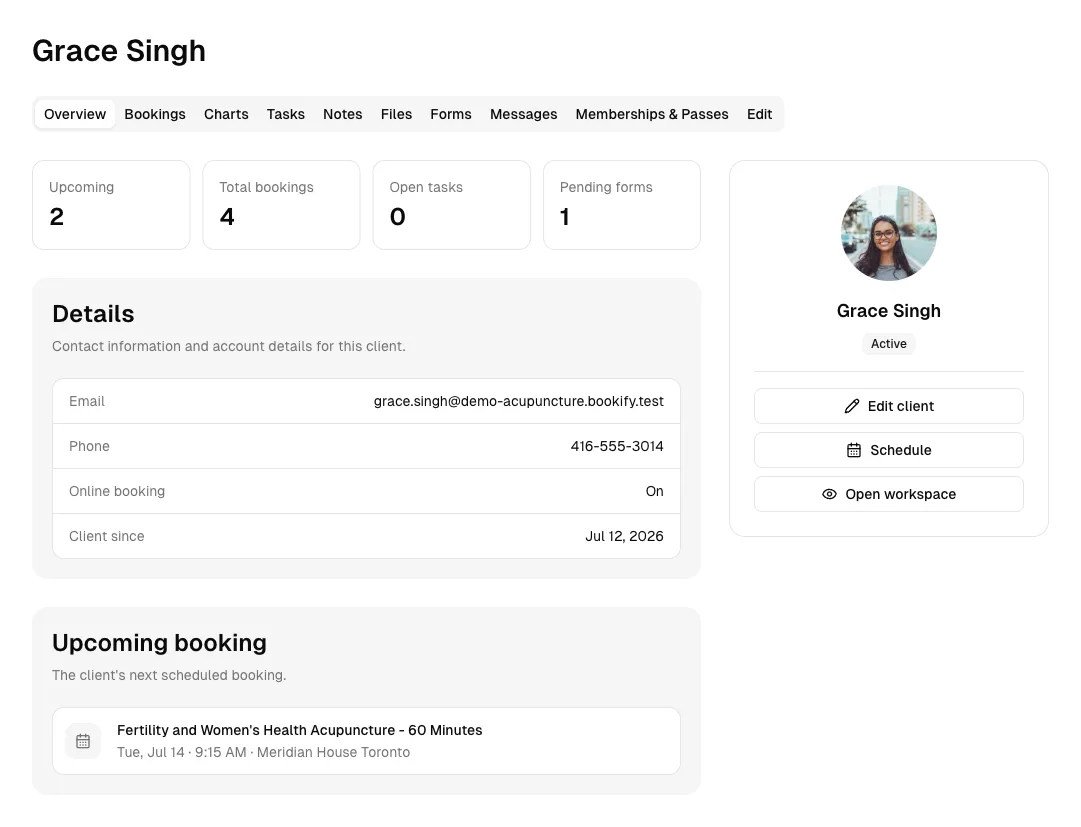Image resolution: width=1081 pixels, height=827 pixels.
Task: Click the Online booking value On
Action: tap(654, 491)
